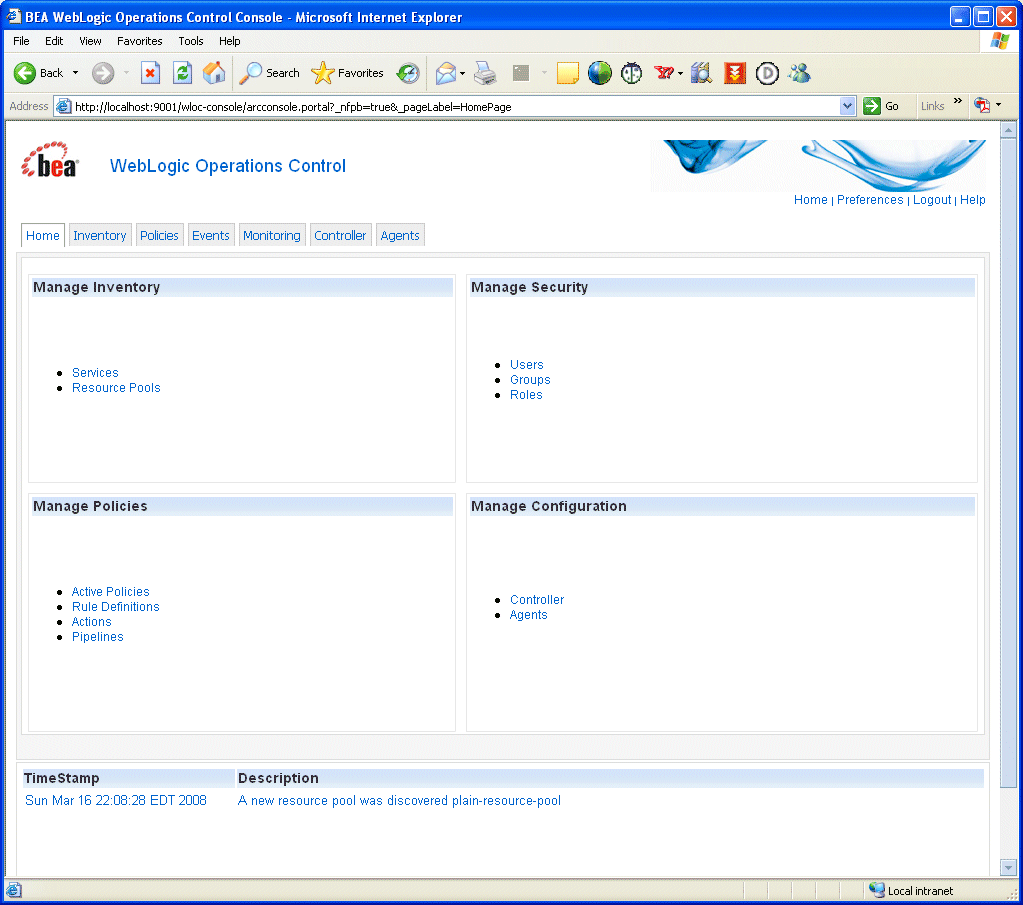
Task: Click the Messenger people toolbar icon
Action: coord(799,73)
